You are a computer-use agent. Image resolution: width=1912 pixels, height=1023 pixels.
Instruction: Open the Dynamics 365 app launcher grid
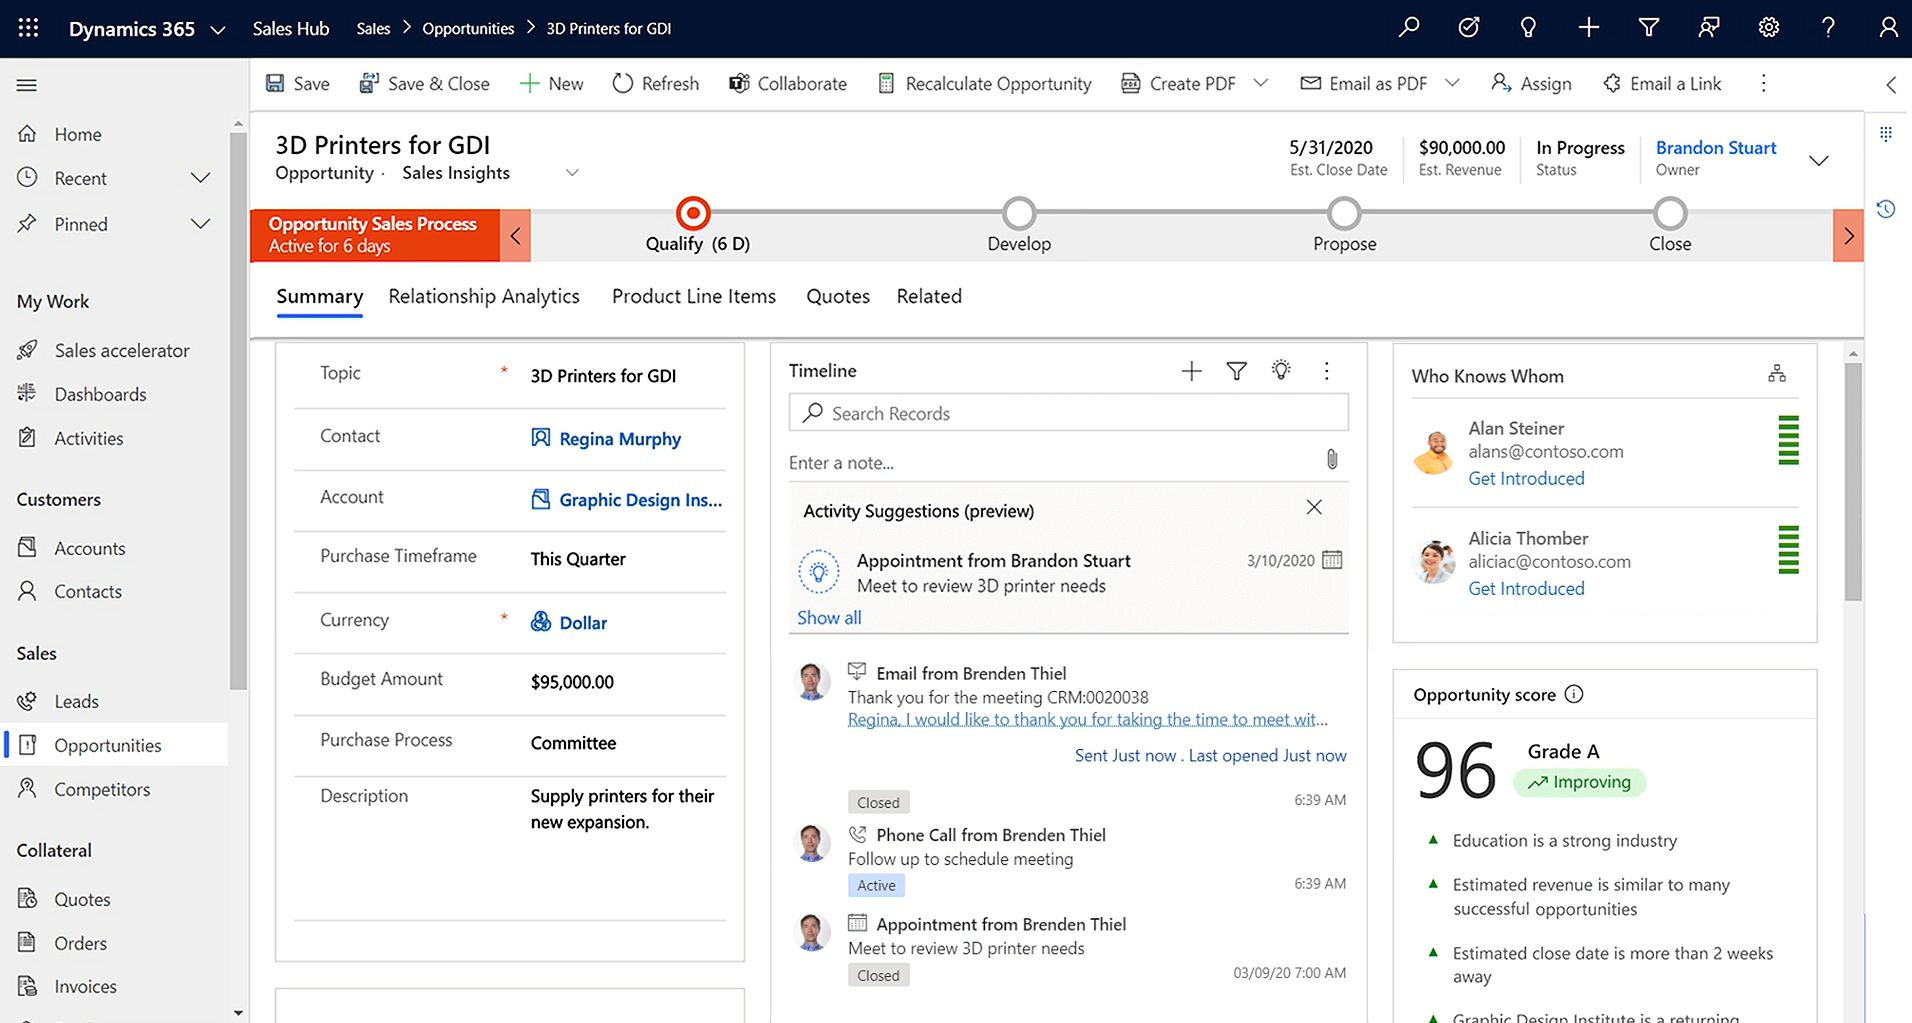tap(28, 28)
